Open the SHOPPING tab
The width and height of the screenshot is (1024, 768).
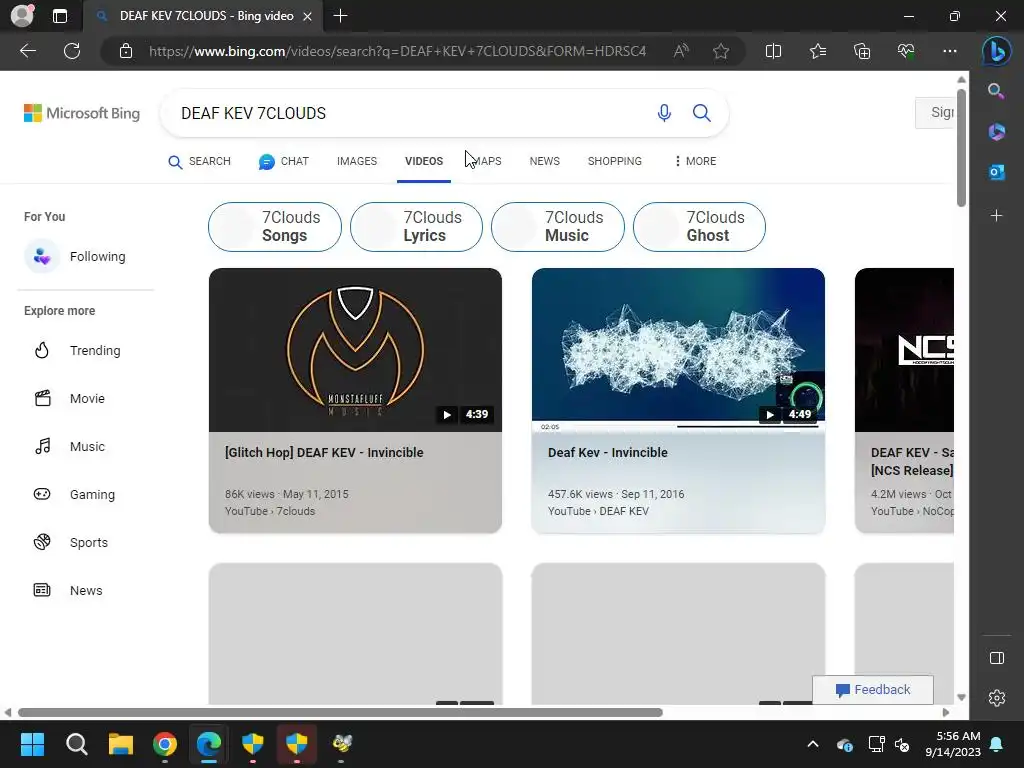coord(615,161)
